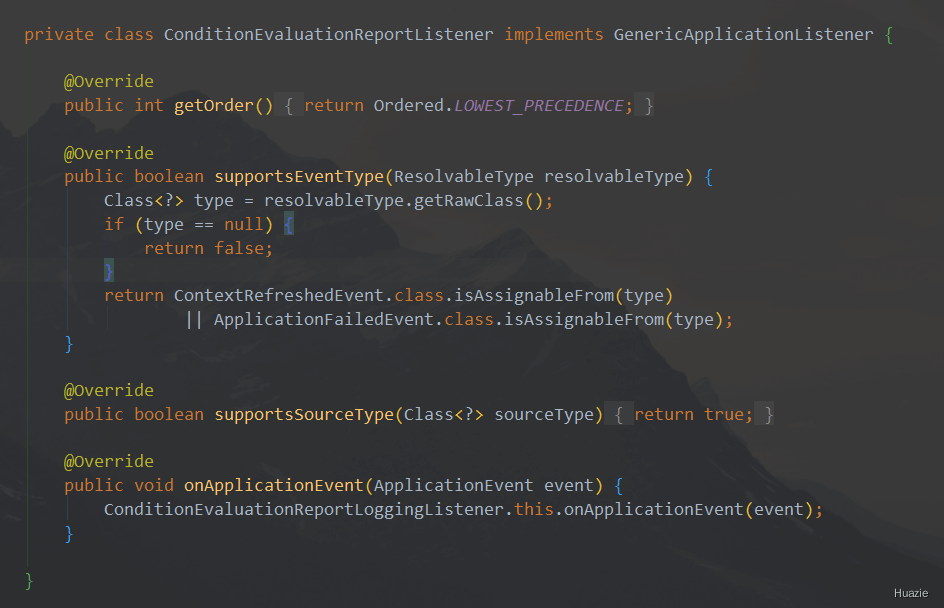Click the closing brace of supportsEventType method
The height and width of the screenshot is (608, 944).
tap(69, 344)
